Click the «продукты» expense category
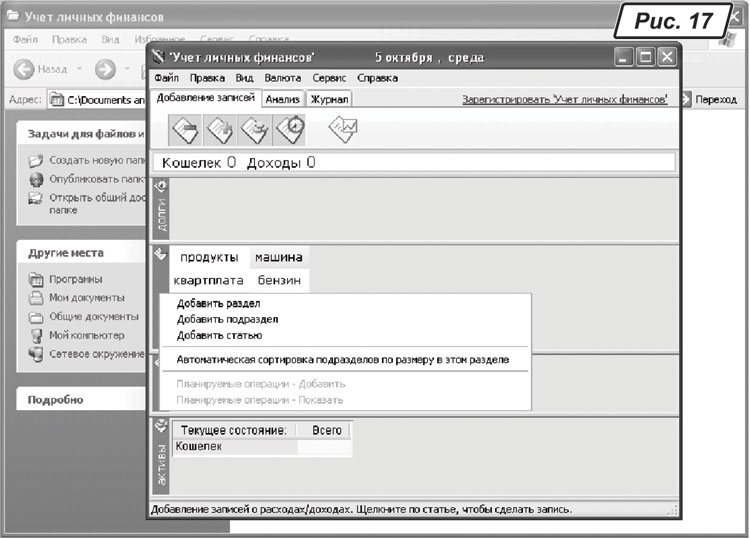The image size is (750, 539). tap(209, 257)
